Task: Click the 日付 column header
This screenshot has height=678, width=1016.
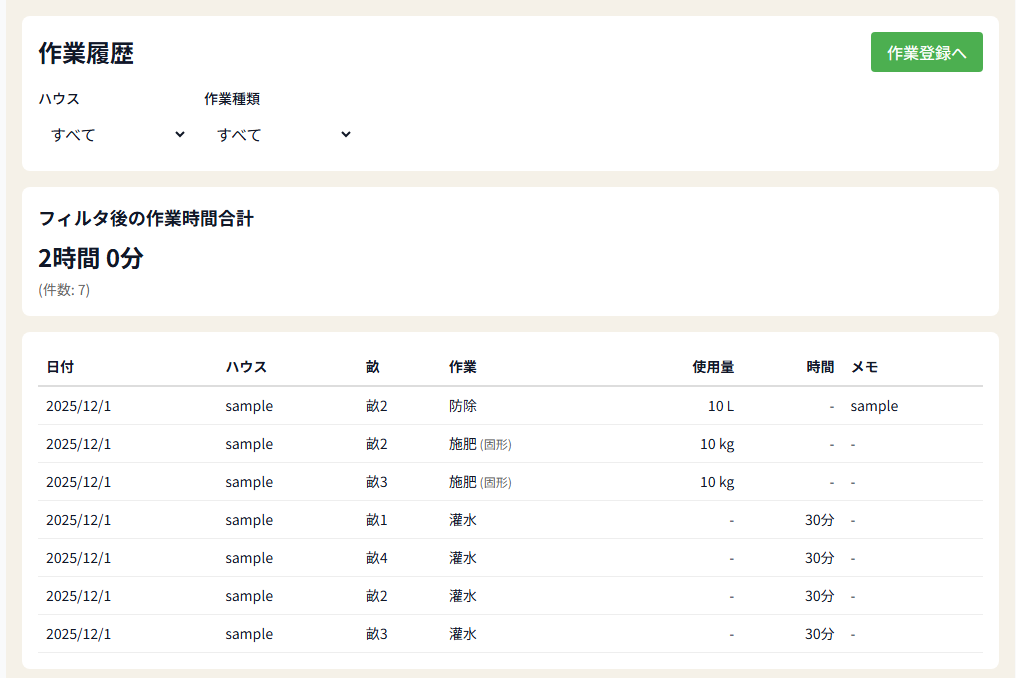Action: pyautogui.click(x=60, y=367)
